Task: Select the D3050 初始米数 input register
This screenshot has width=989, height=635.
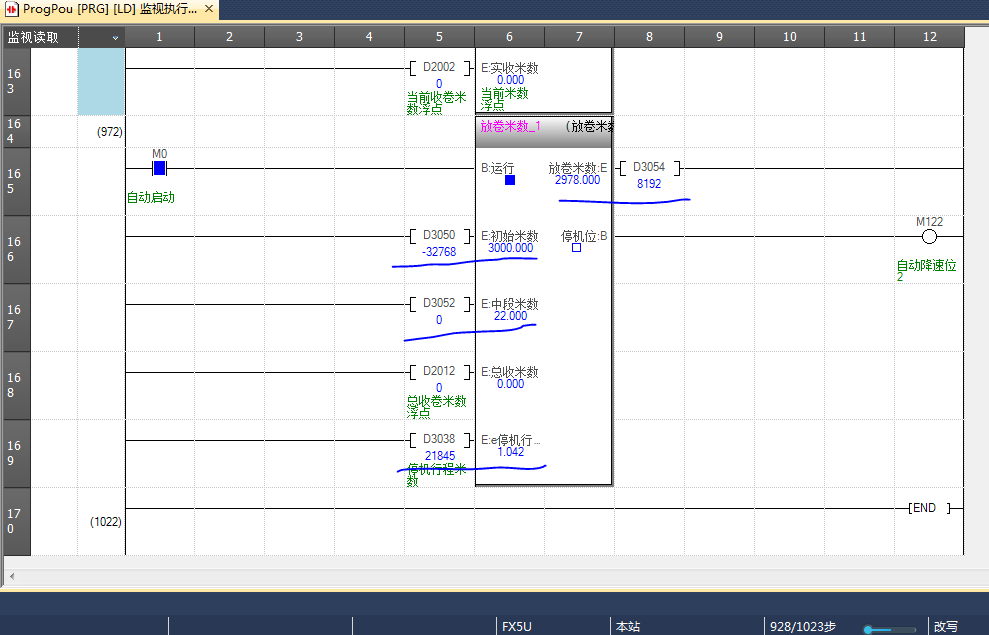Action: pyautogui.click(x=439, y=236)
